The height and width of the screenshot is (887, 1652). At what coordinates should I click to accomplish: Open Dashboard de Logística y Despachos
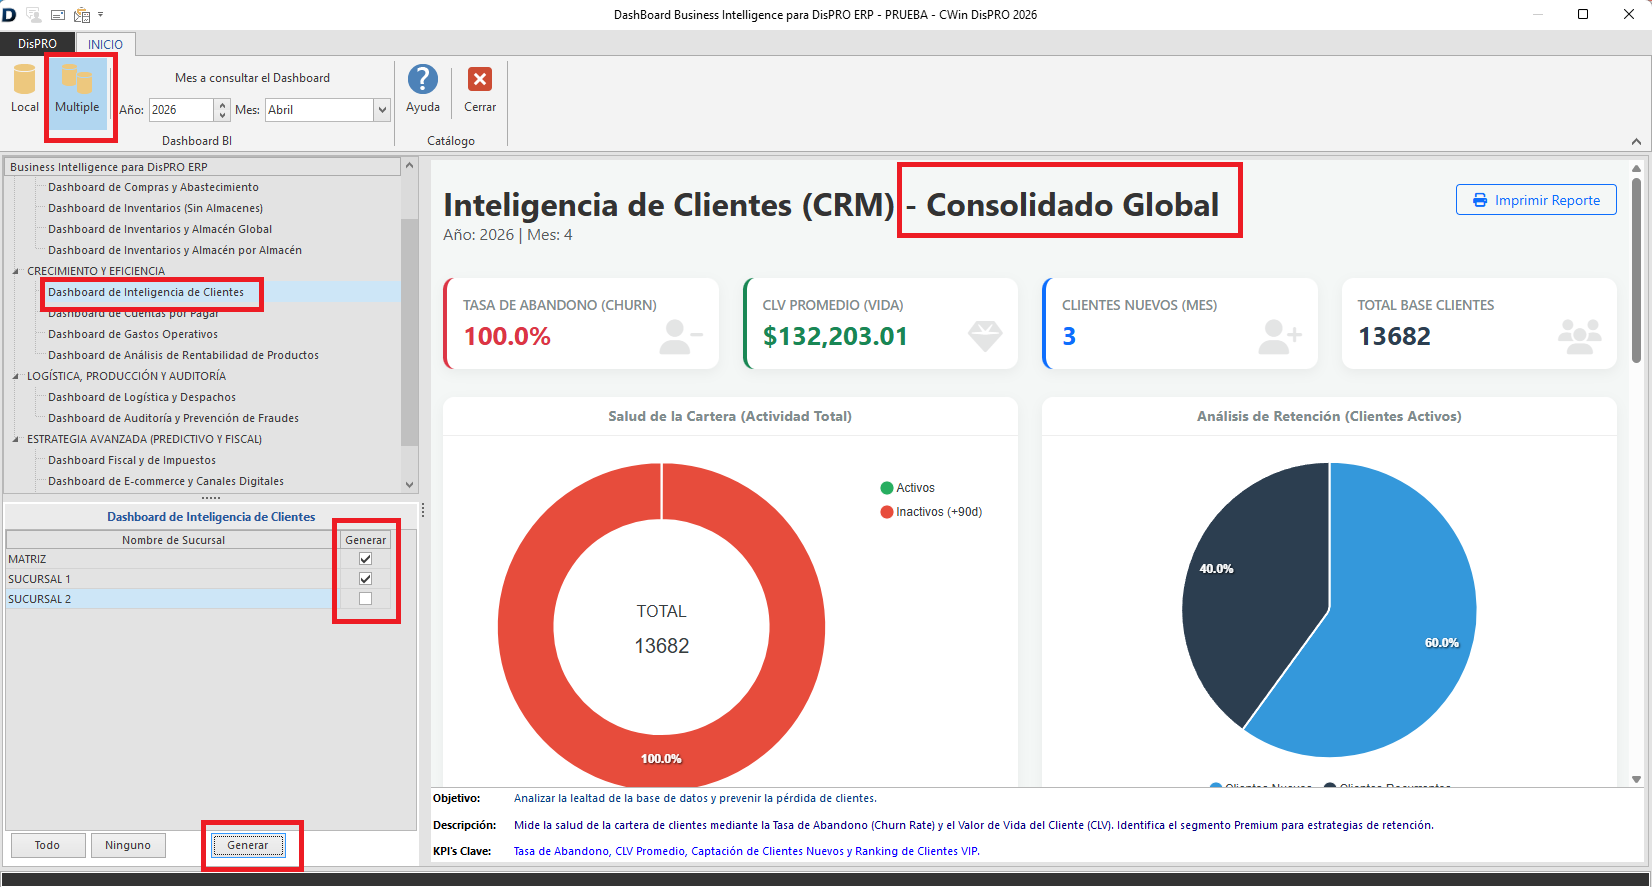(142, 397)
